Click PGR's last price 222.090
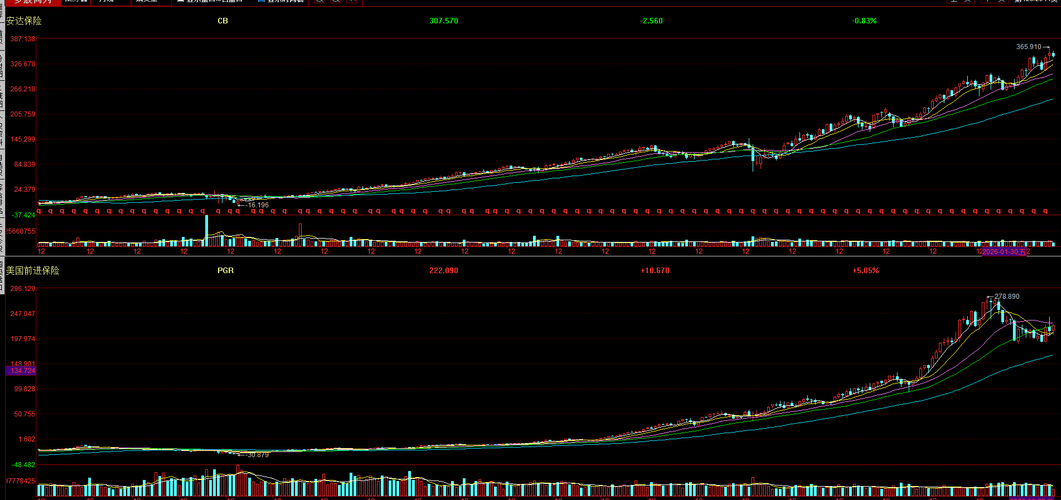Image resolution: width=1061 pixels, height=500 pixels. point(444,271)
